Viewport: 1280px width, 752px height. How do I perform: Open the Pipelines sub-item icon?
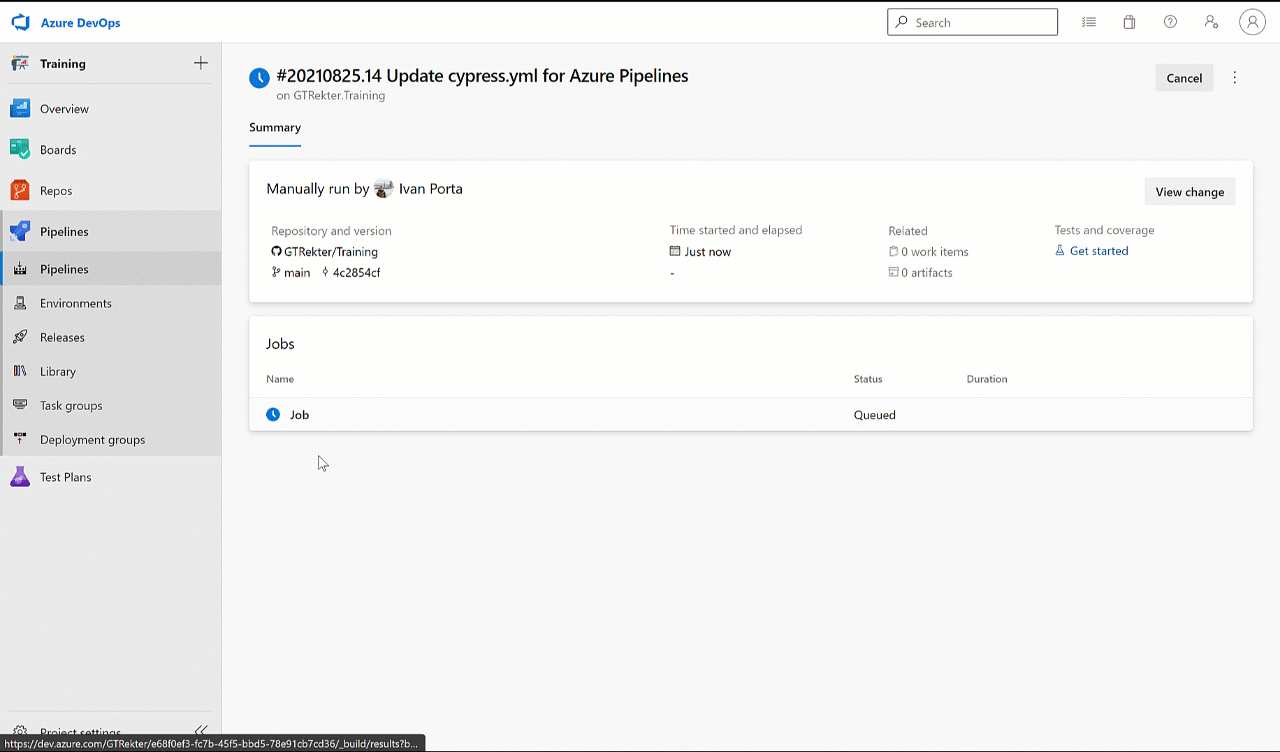click(20, 269)
